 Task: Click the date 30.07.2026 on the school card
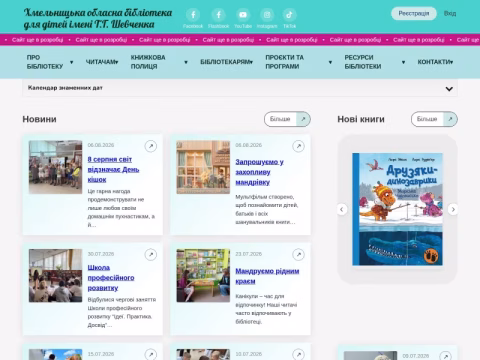(x=101, y=254)
